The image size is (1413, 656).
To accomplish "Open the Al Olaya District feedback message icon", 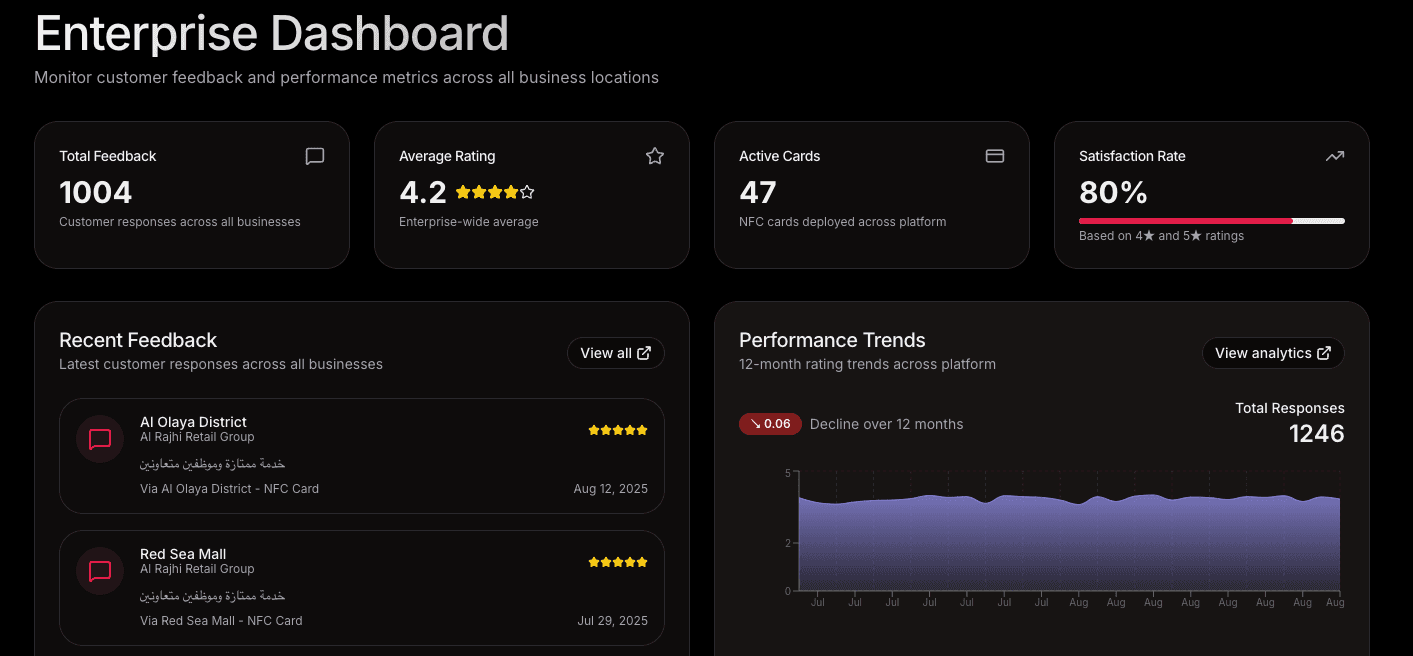I will pyautogui.click(x=99, y=438).
